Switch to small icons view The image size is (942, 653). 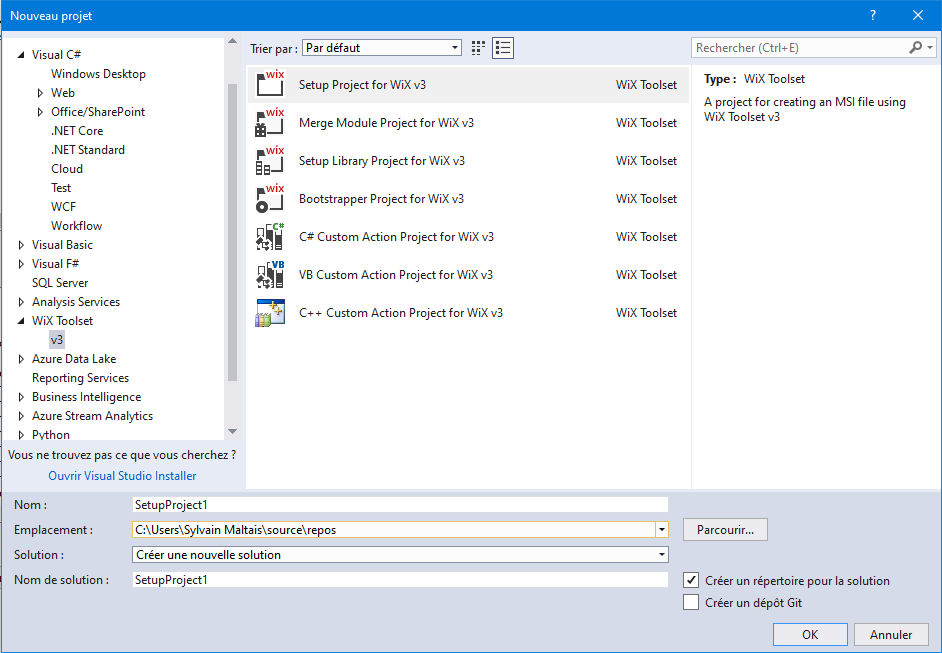pyautogui.click(x=478, y=48)
